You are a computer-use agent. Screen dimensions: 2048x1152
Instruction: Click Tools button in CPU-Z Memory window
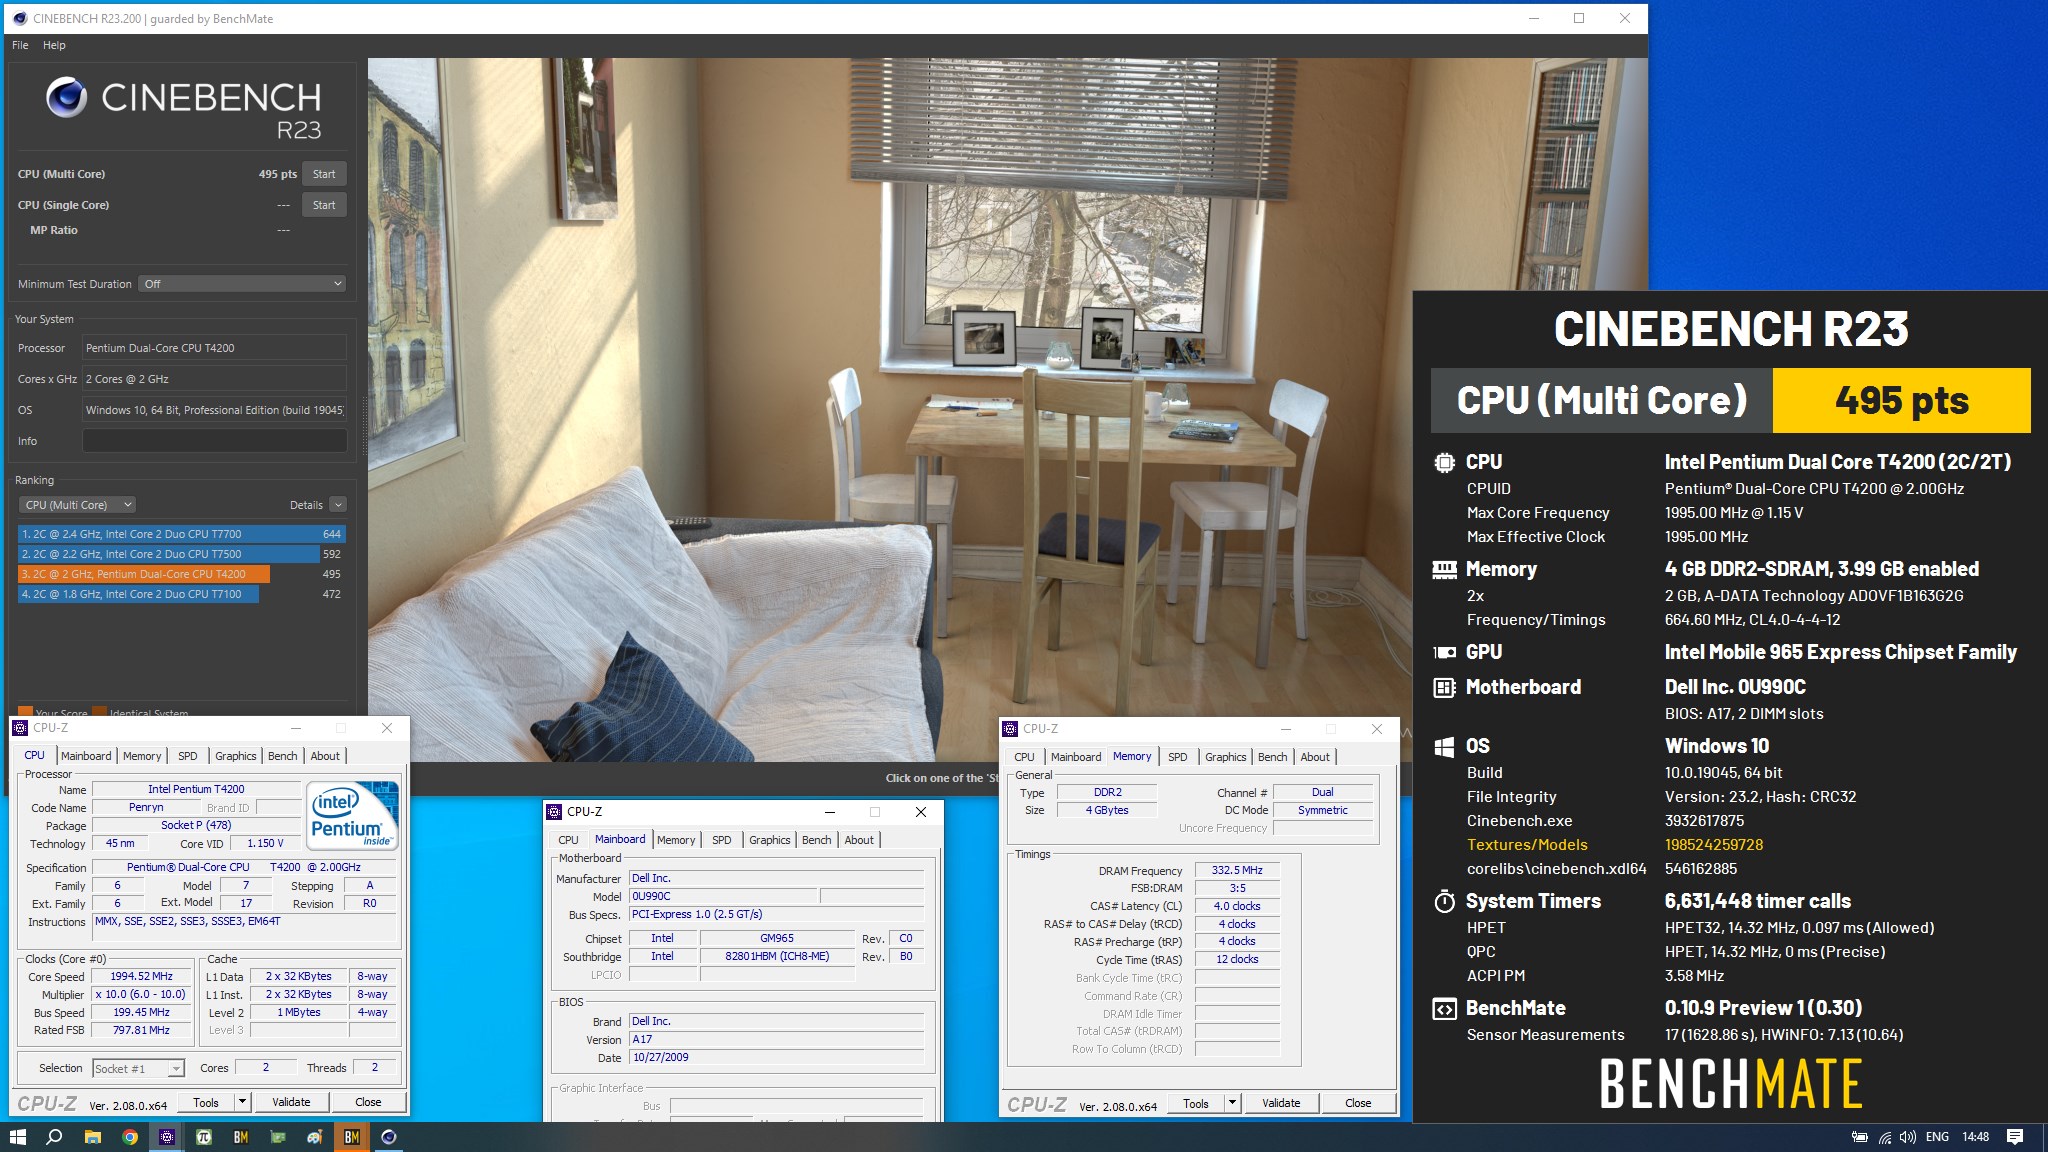coord(1196,1103)
